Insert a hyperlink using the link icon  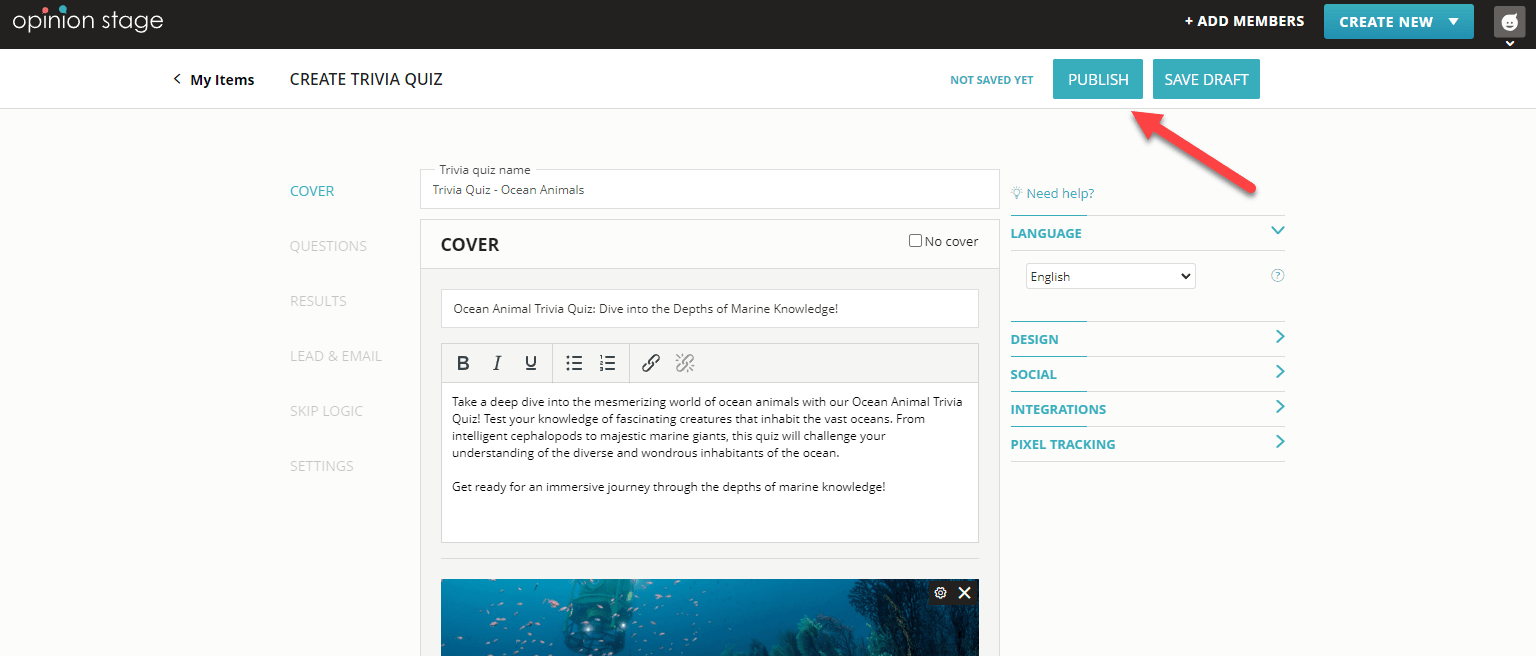[x=650, y=363]
